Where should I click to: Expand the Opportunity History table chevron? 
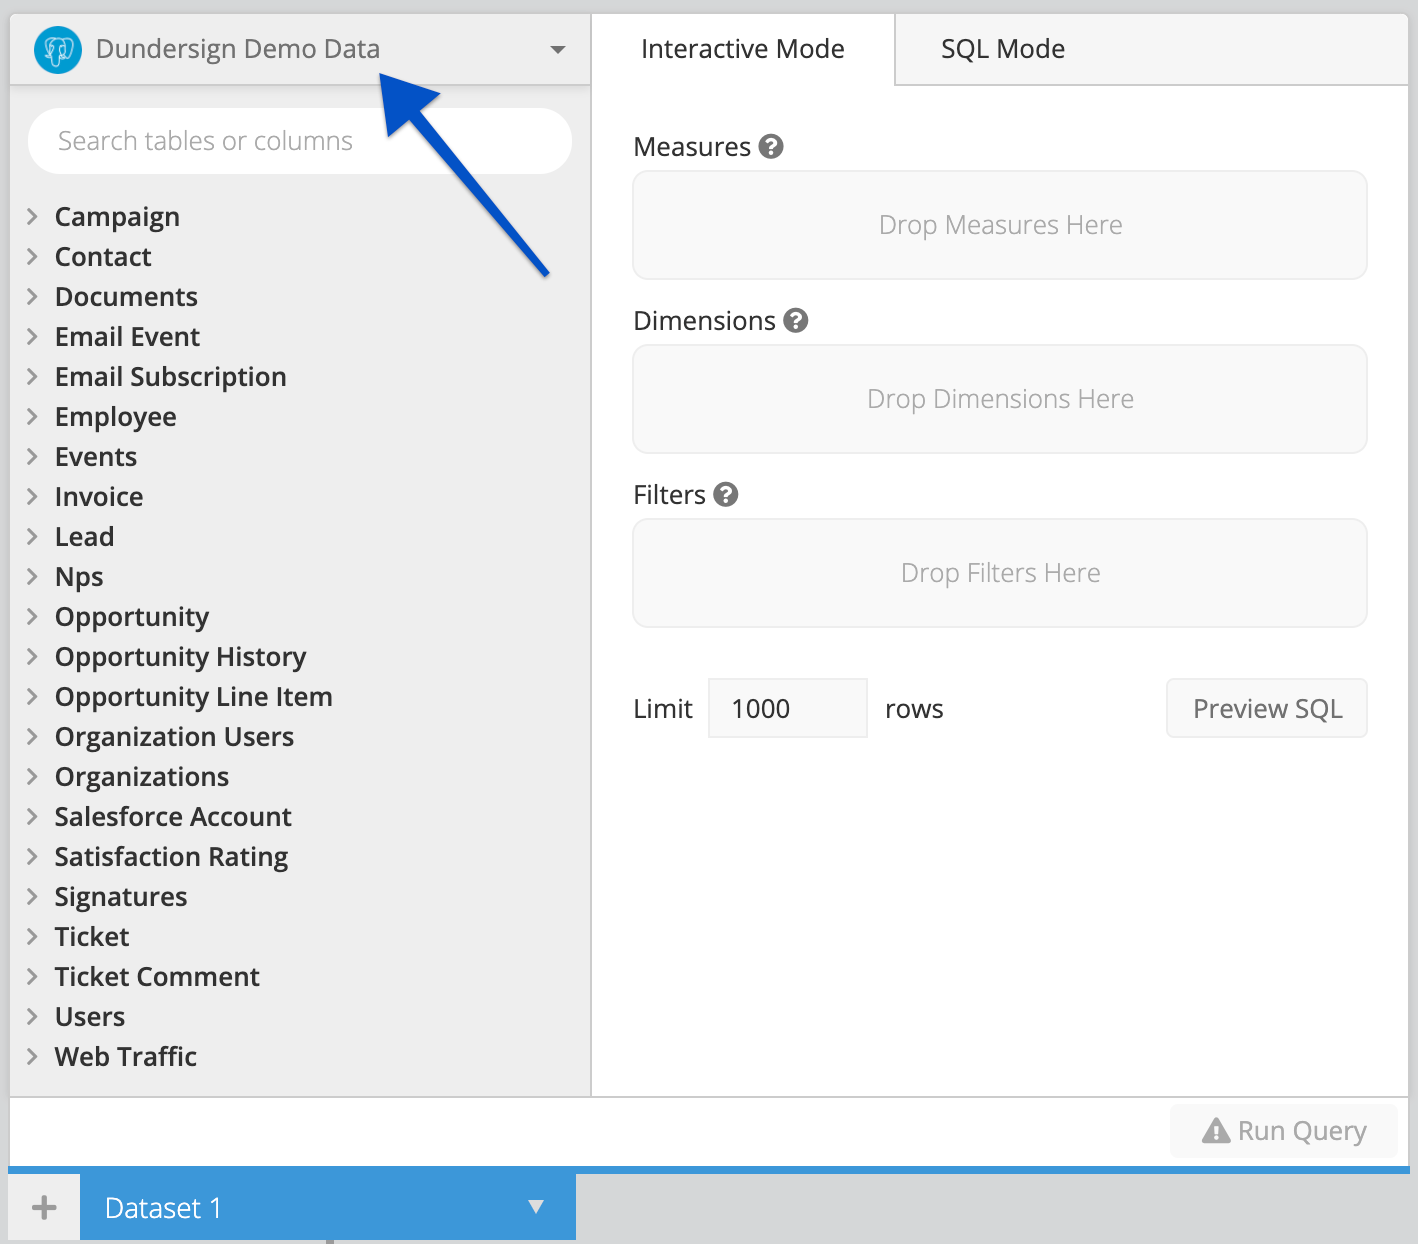pyautogui.click(x=32, y=656)
